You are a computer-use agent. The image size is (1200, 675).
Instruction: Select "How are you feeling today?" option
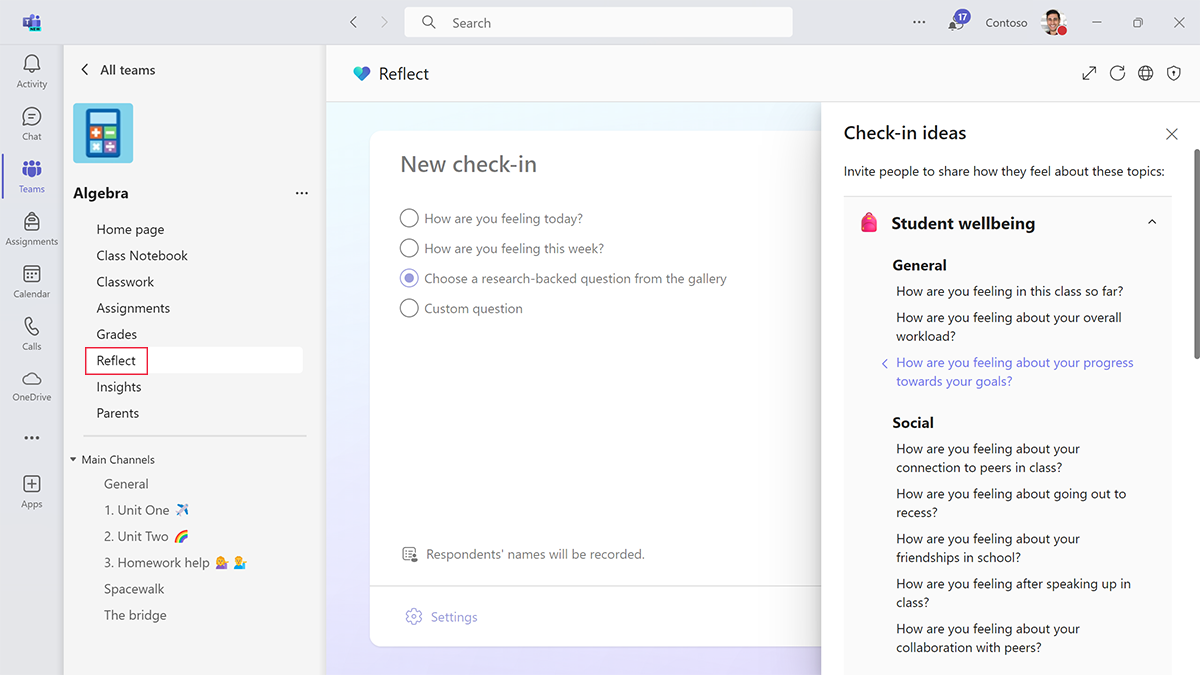pos(409,218)
